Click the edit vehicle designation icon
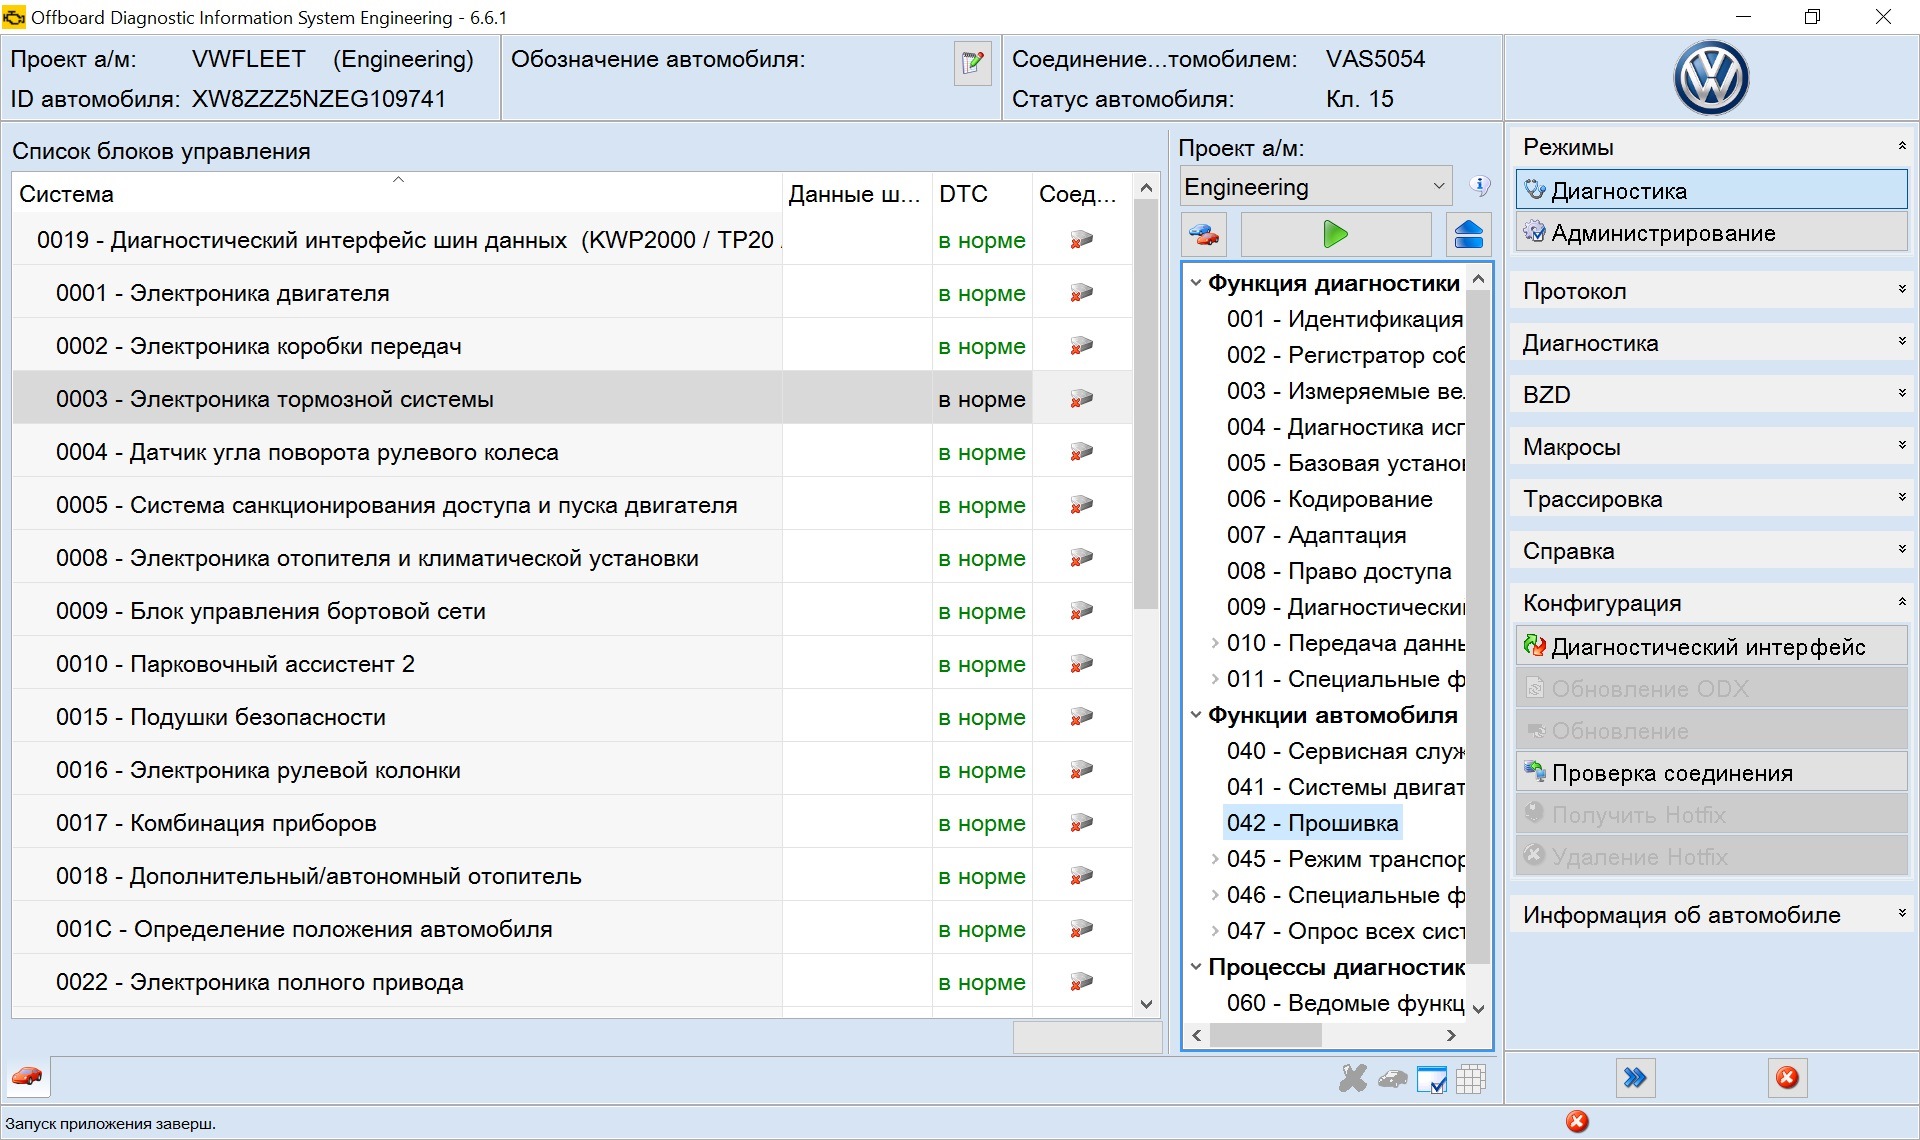 pyautogui.click(x=971, y=64)
